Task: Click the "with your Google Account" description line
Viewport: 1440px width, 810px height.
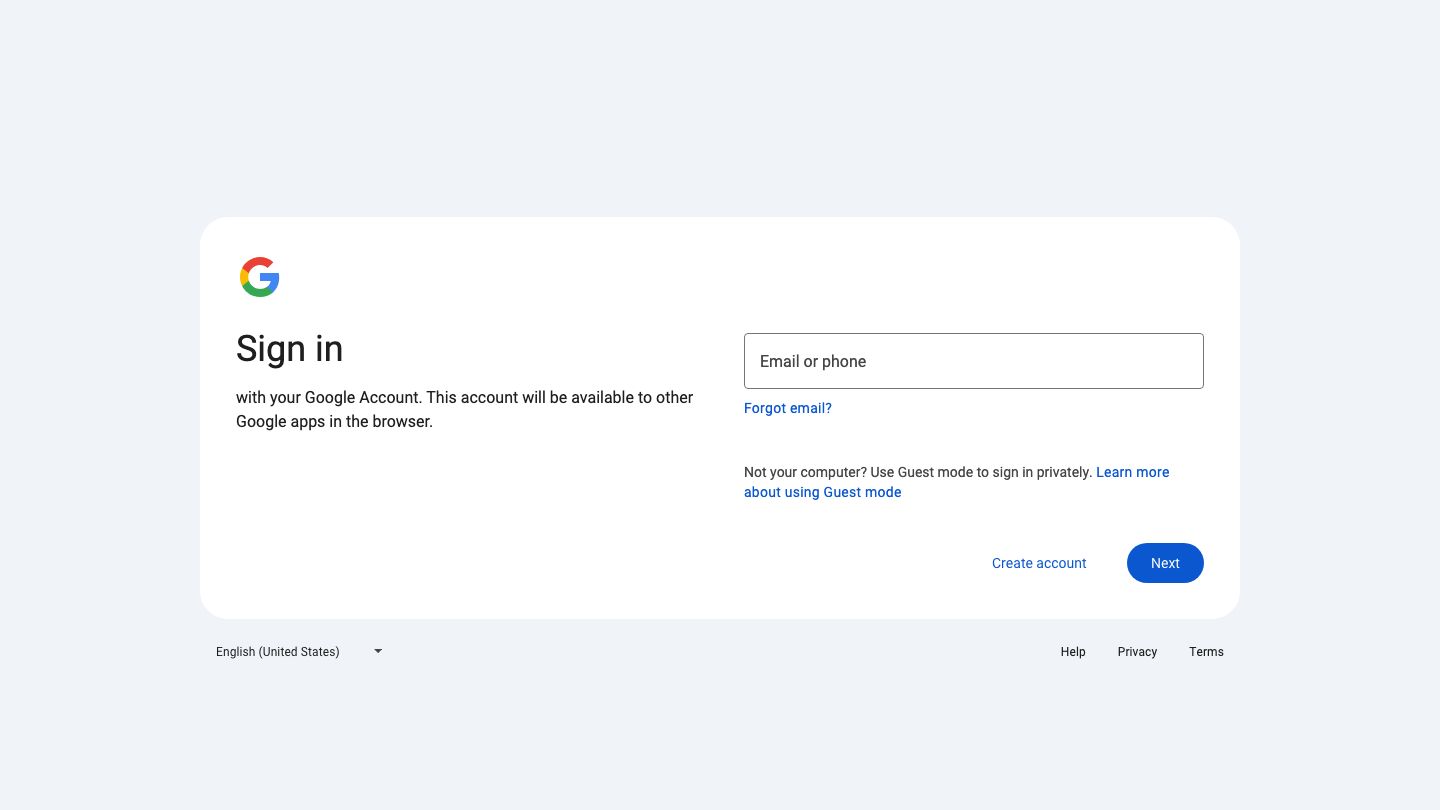Action: (464, 397)
